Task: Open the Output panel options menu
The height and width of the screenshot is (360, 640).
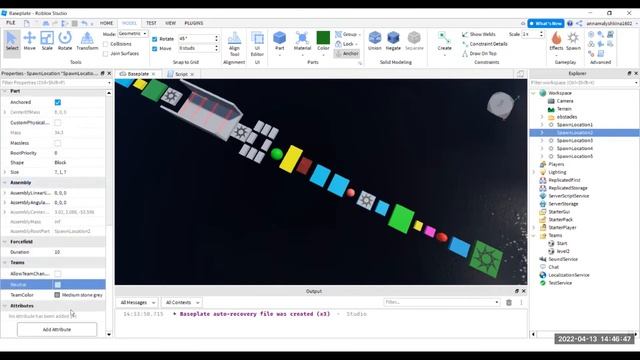Action: pos(521,302)
